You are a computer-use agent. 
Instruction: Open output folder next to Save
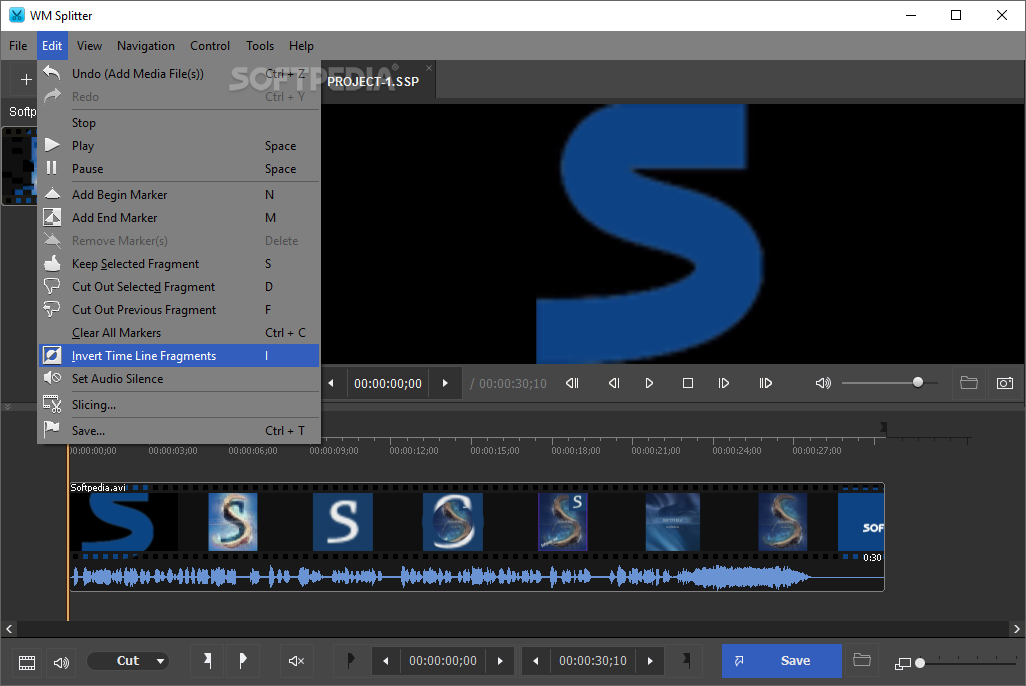862,660
